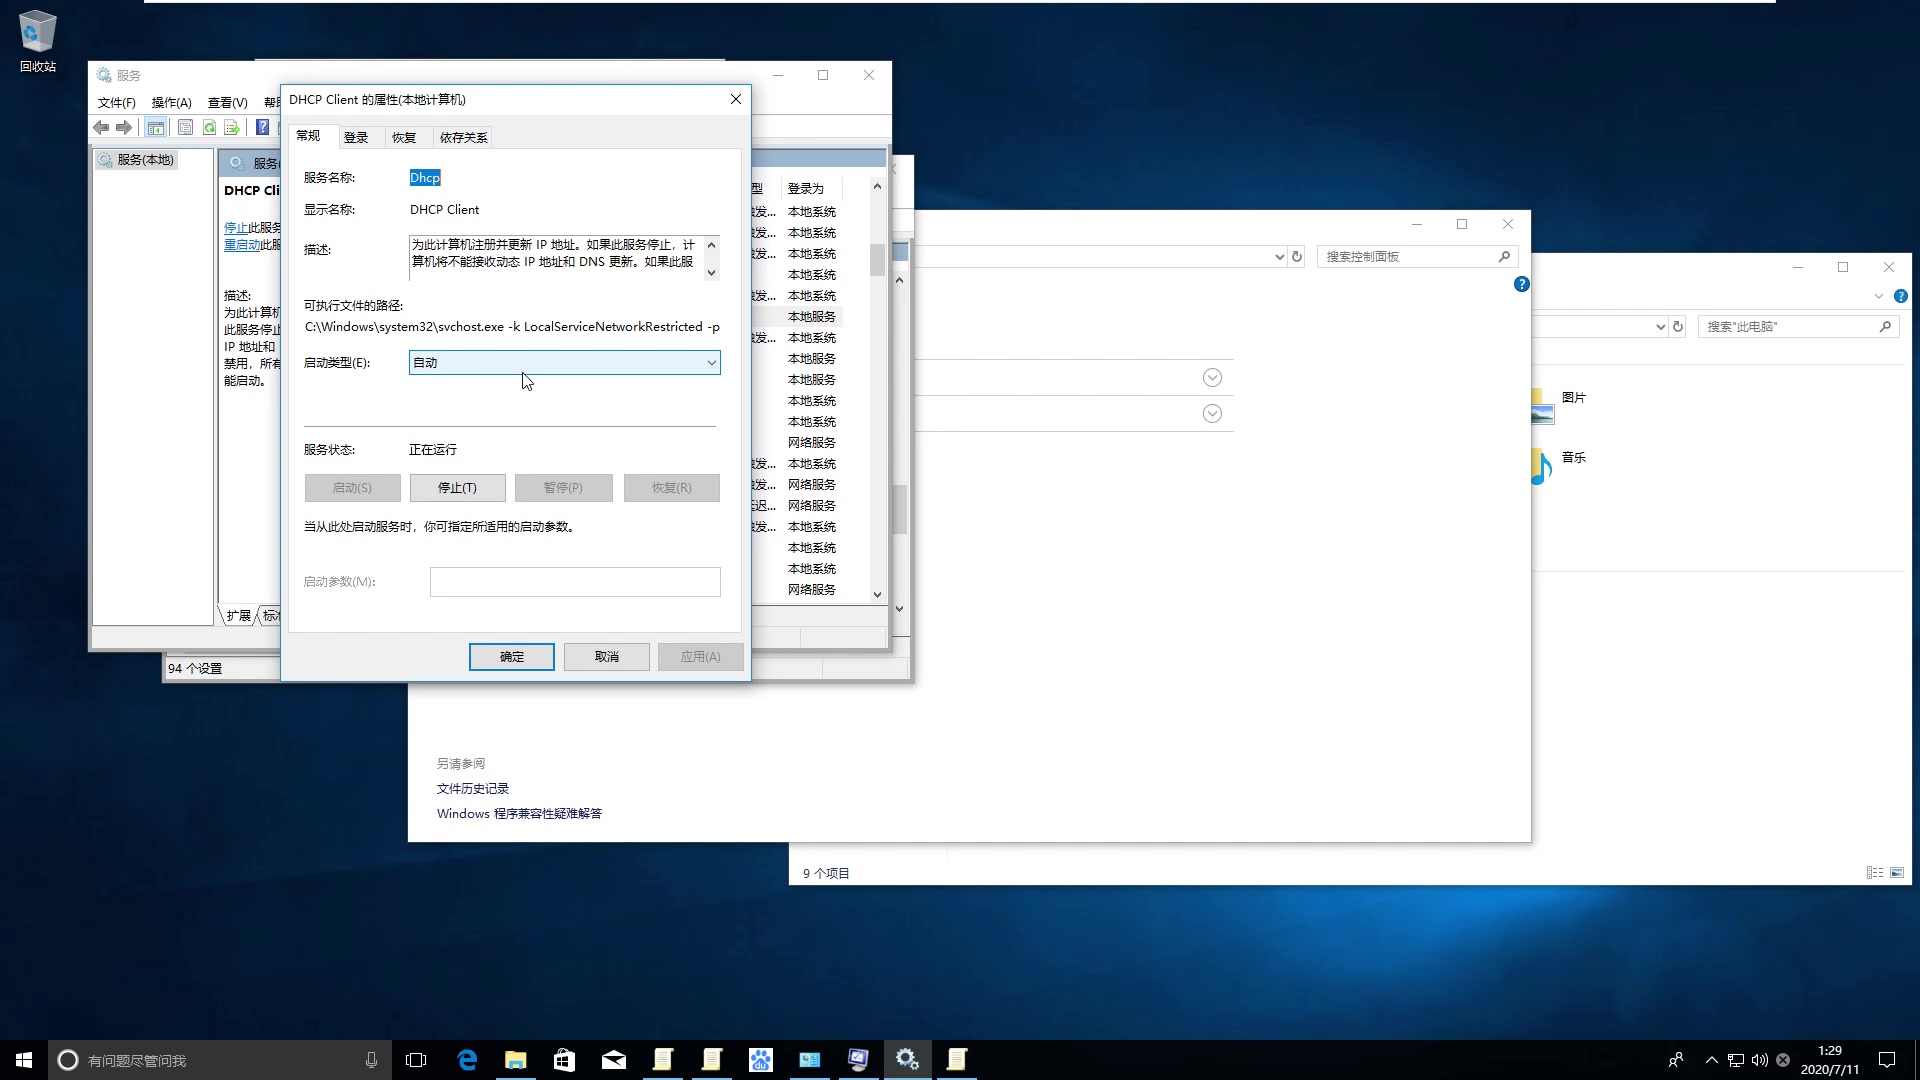The height and width of the screenshot is (1080, 1920).
Task: Click the Cortana search box on taskbar
Action: pos(219,1060)
